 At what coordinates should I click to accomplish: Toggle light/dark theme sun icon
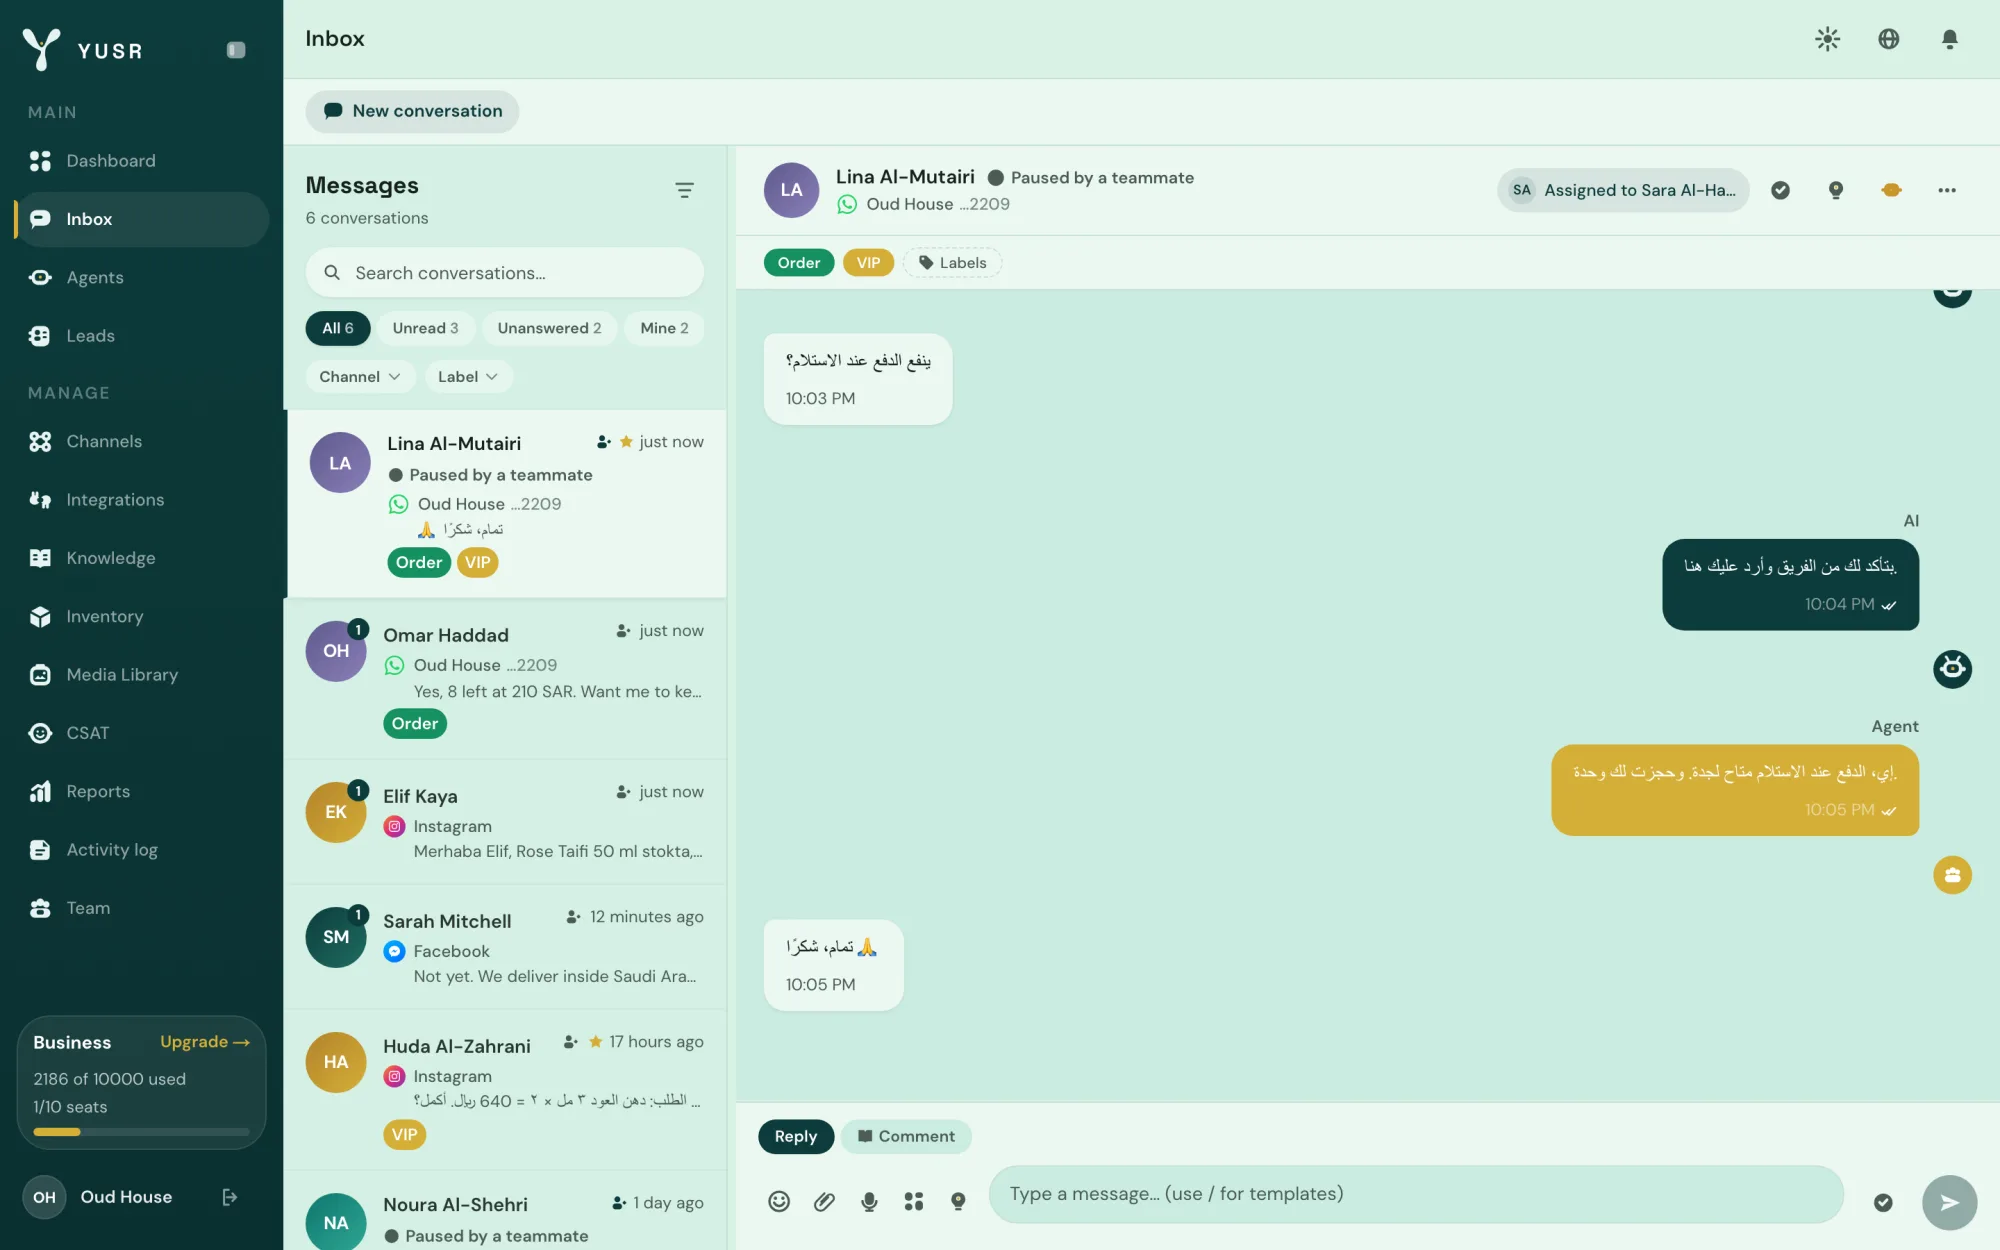click(x=1827, y=39)
